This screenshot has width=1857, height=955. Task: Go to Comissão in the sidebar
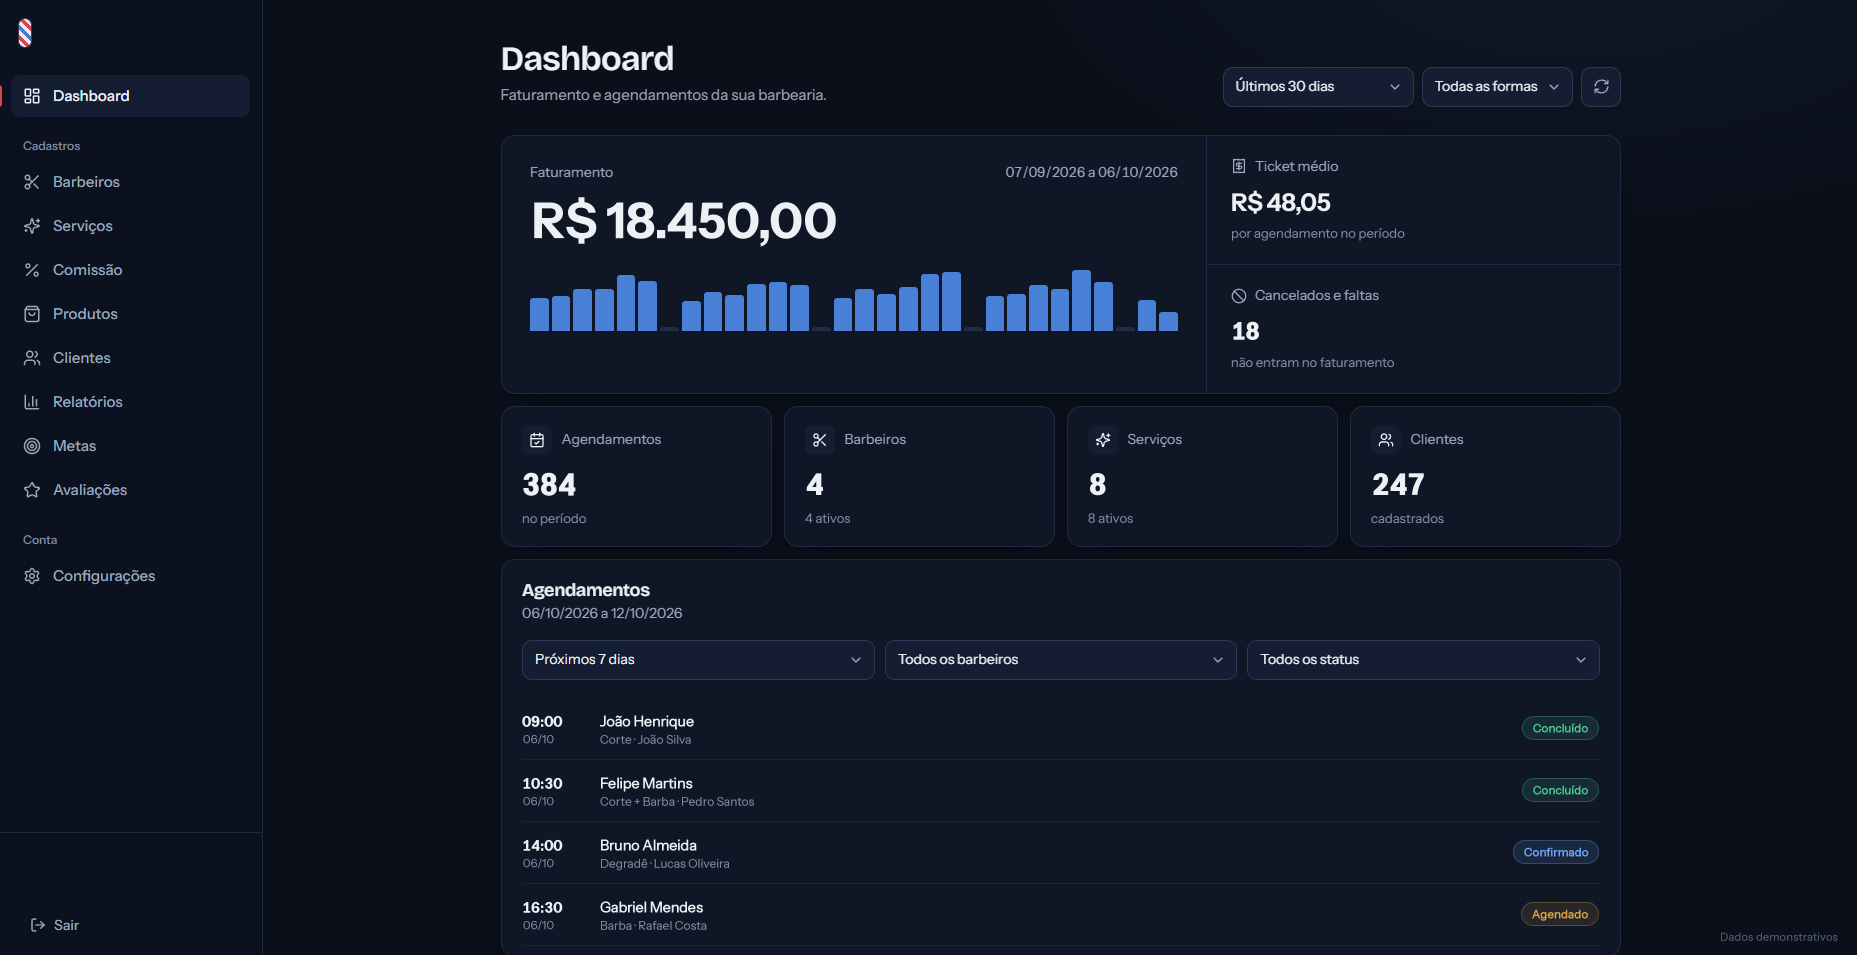click(x=130, y=270)
